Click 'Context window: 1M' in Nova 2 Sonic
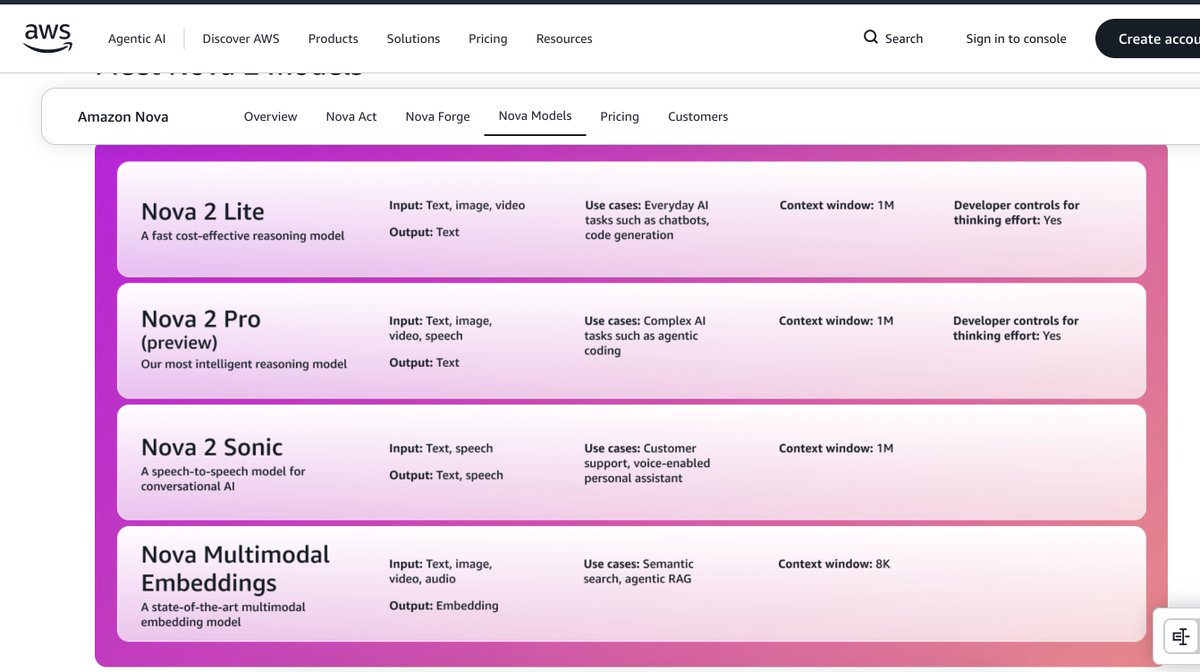Image resolution: width=1200 pixels, height=672 pixels. pyautogui.click(x=836, y=448)
